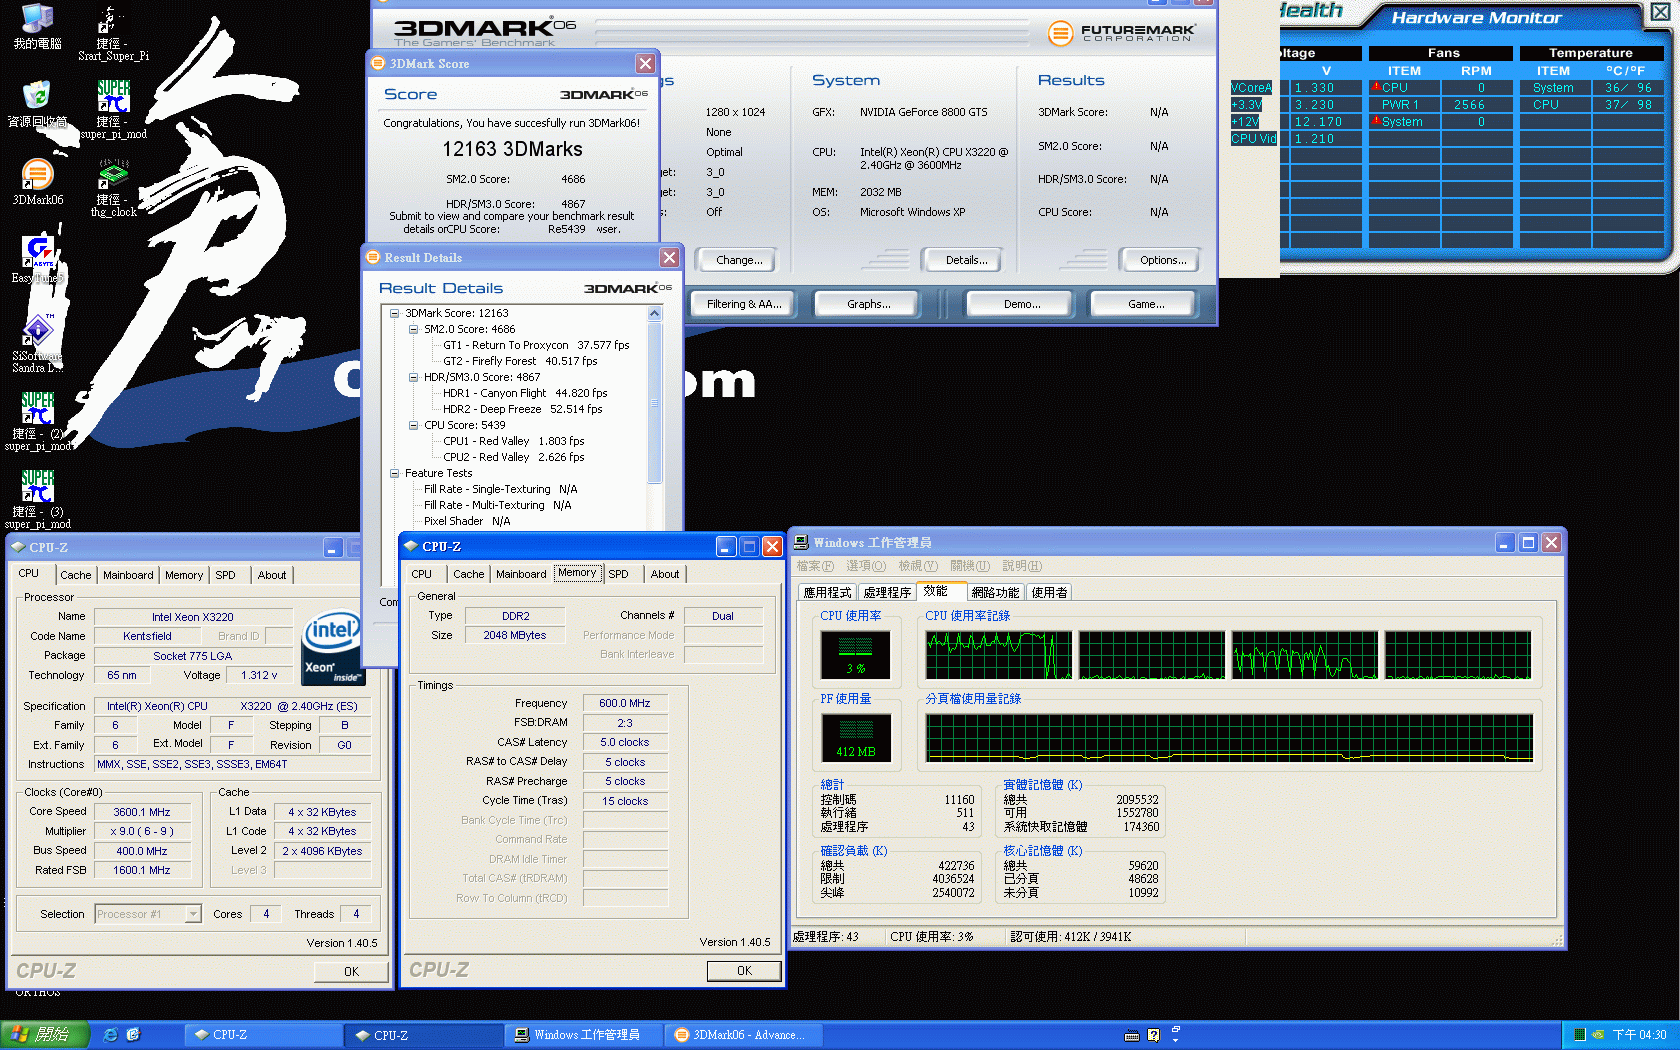
Task: Switch to the networking tab in Task Manager
Action: pyautogui.click(x=995, y=592)
